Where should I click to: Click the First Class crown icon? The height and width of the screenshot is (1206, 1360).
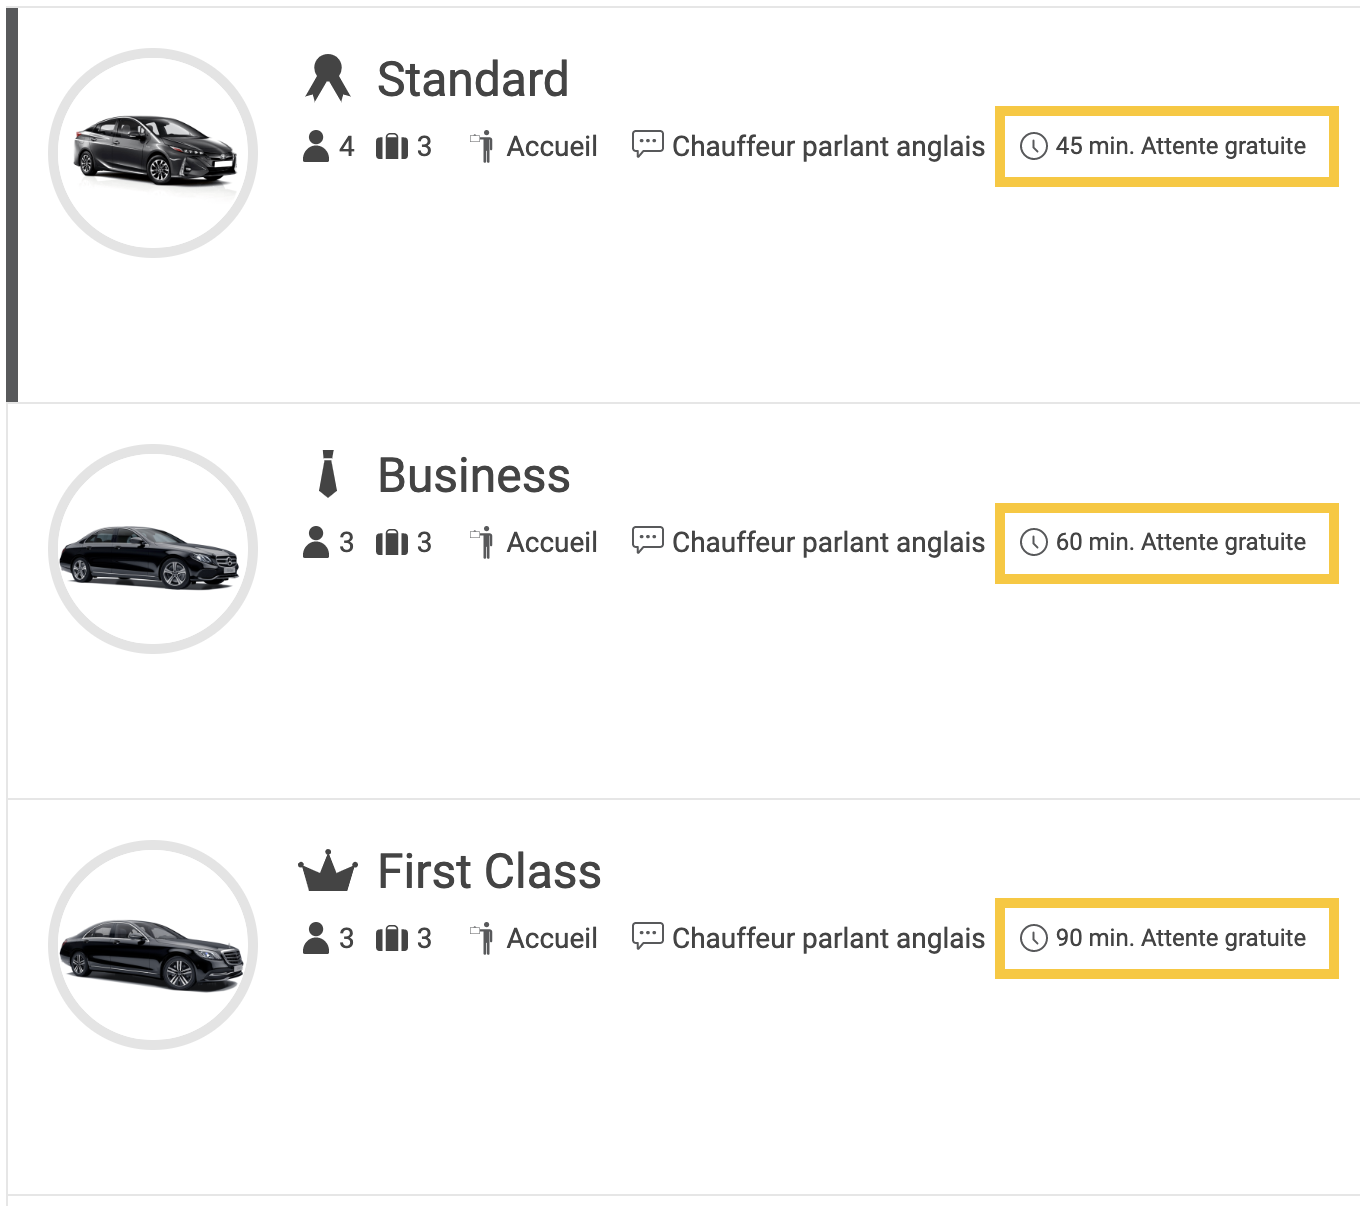tap(328, 871)
